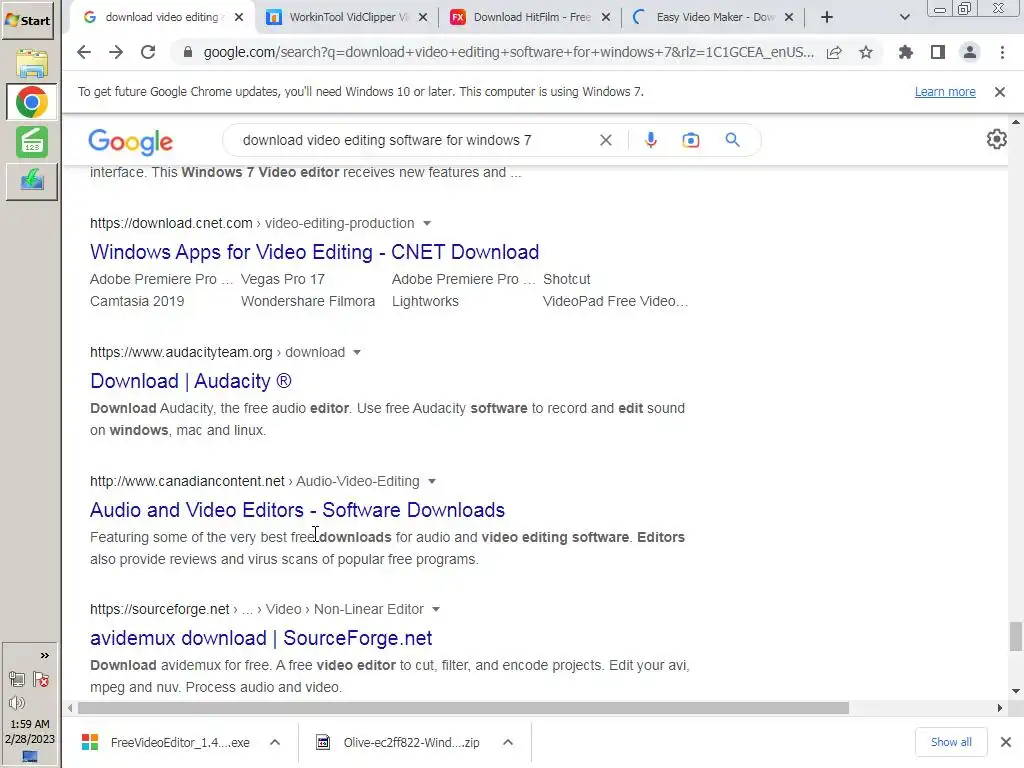Open the volume speaker tray icon

pyautogui.click(x=17, y=703)
